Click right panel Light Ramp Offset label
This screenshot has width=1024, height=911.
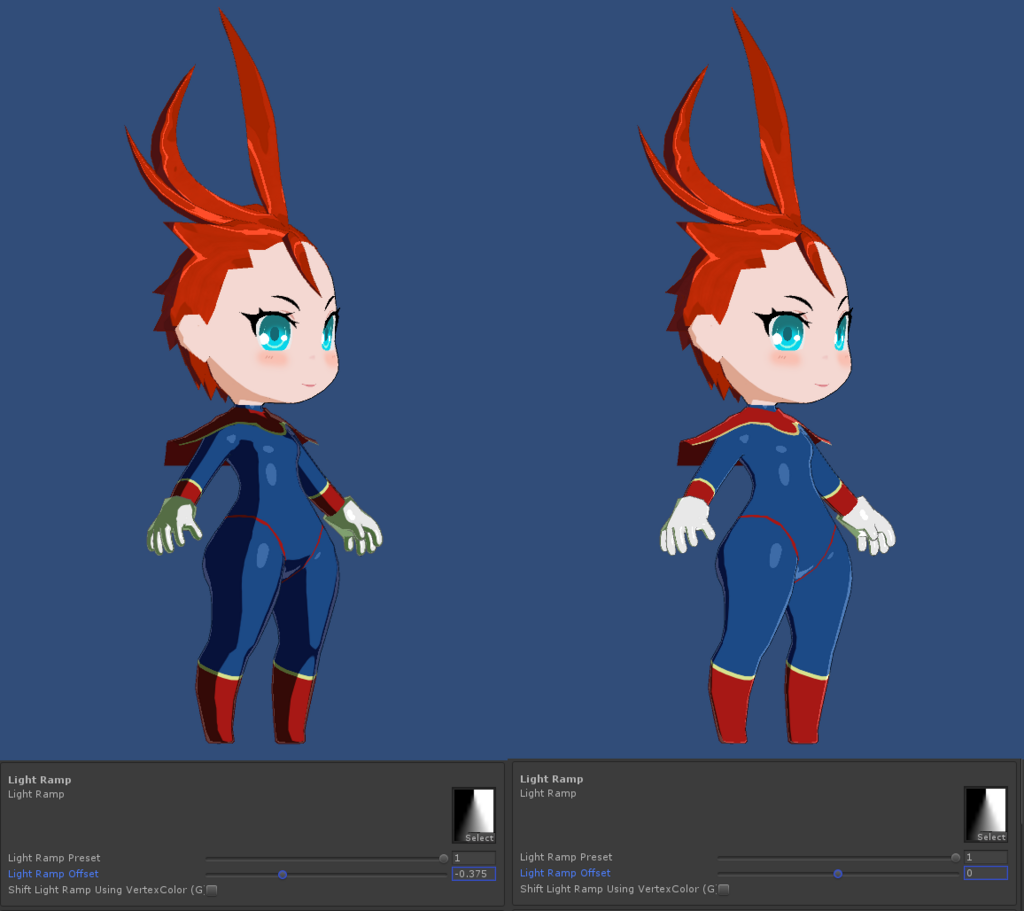565,872
